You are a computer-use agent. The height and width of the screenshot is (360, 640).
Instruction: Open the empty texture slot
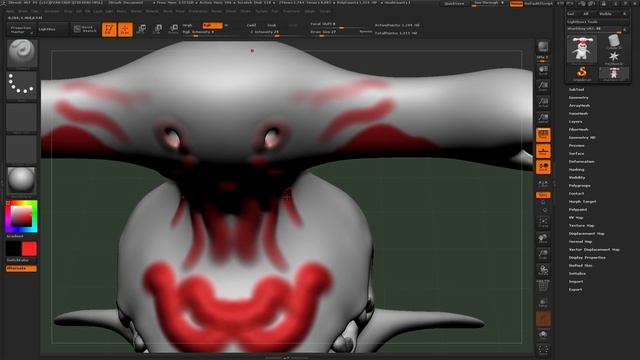[x=22, y=150]
